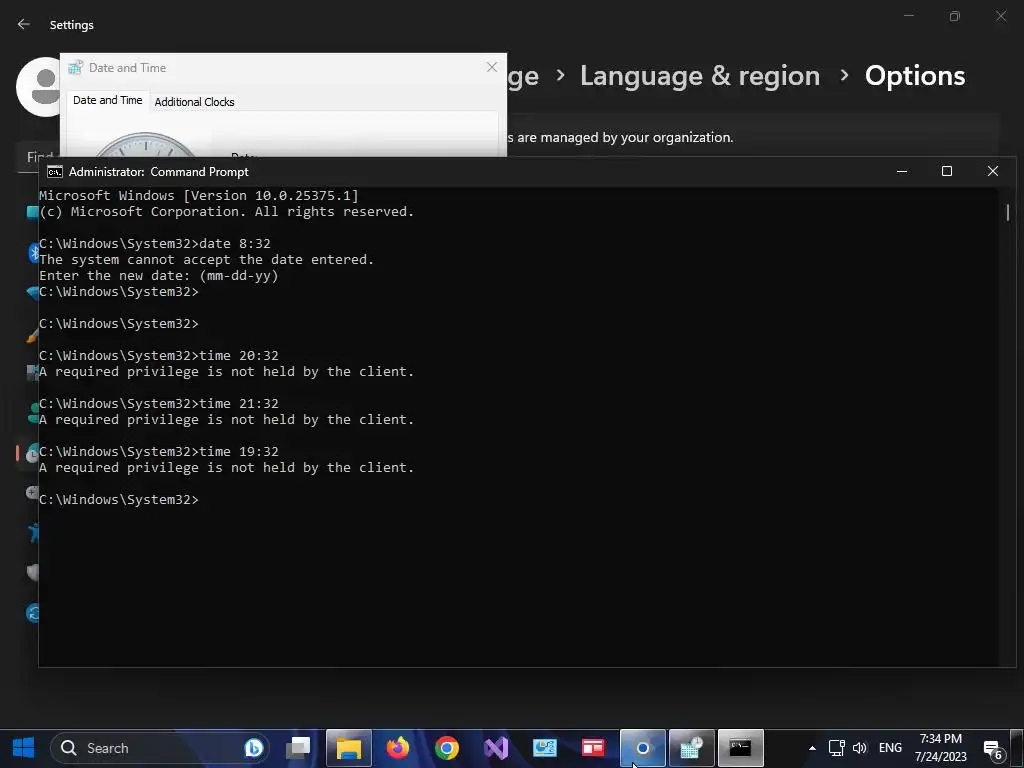Close the Settings window

1001,16
